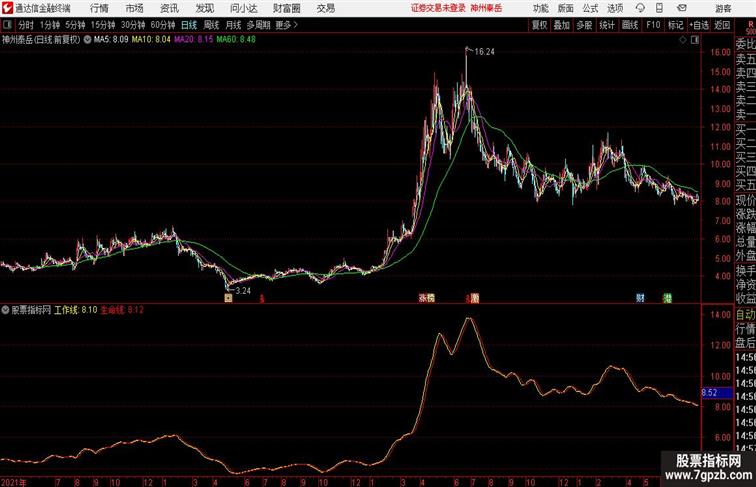Click the 游客 user account label

click(x=723, y=8)
